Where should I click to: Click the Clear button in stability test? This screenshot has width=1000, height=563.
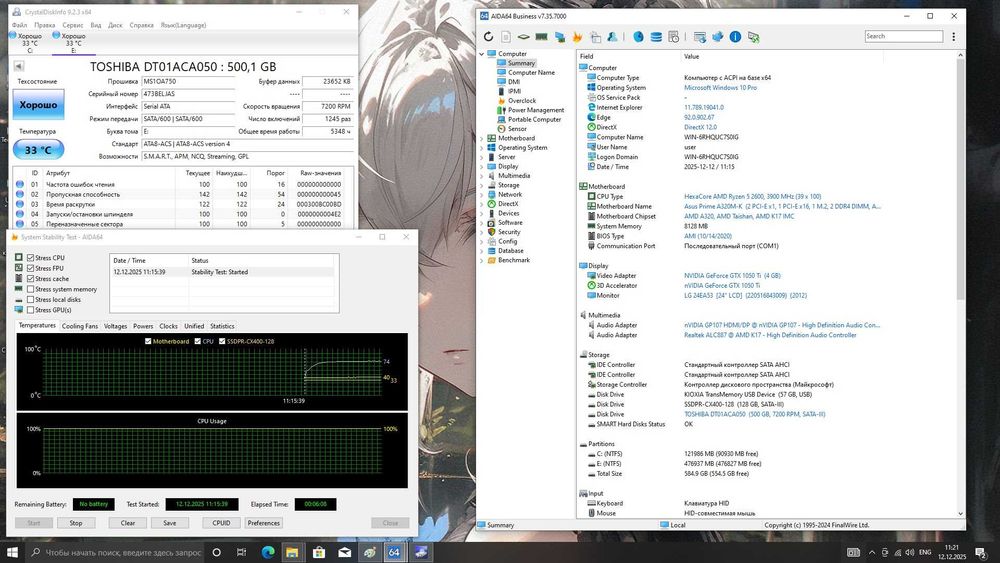point(128,523)
